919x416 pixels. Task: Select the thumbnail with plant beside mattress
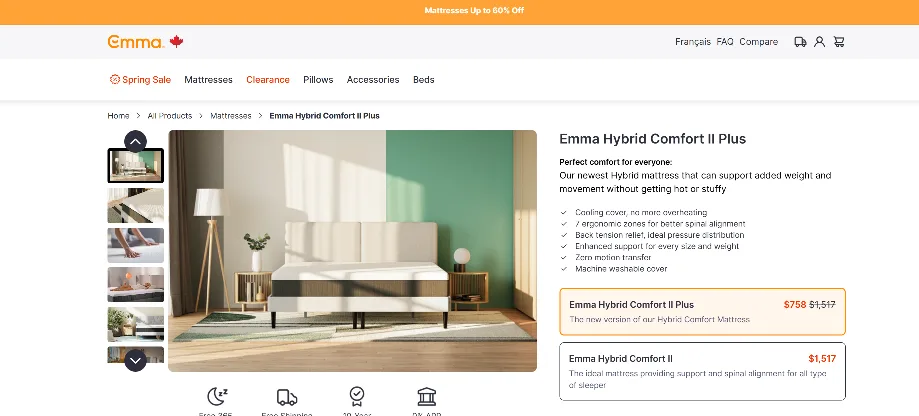(135, 324)
